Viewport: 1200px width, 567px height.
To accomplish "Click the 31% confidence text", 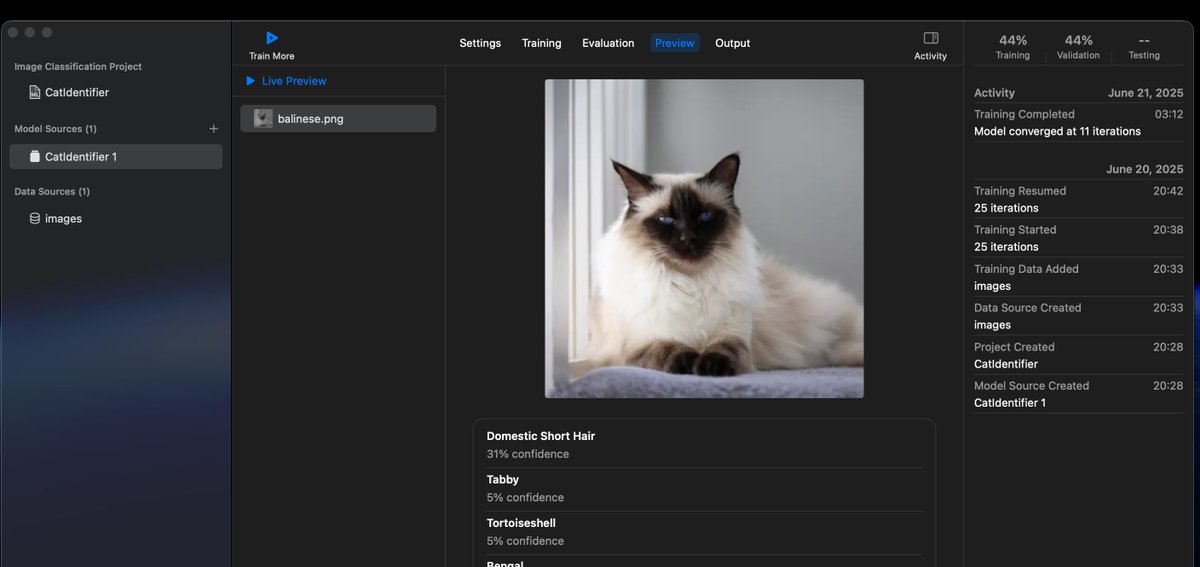I will pos(528,454).
